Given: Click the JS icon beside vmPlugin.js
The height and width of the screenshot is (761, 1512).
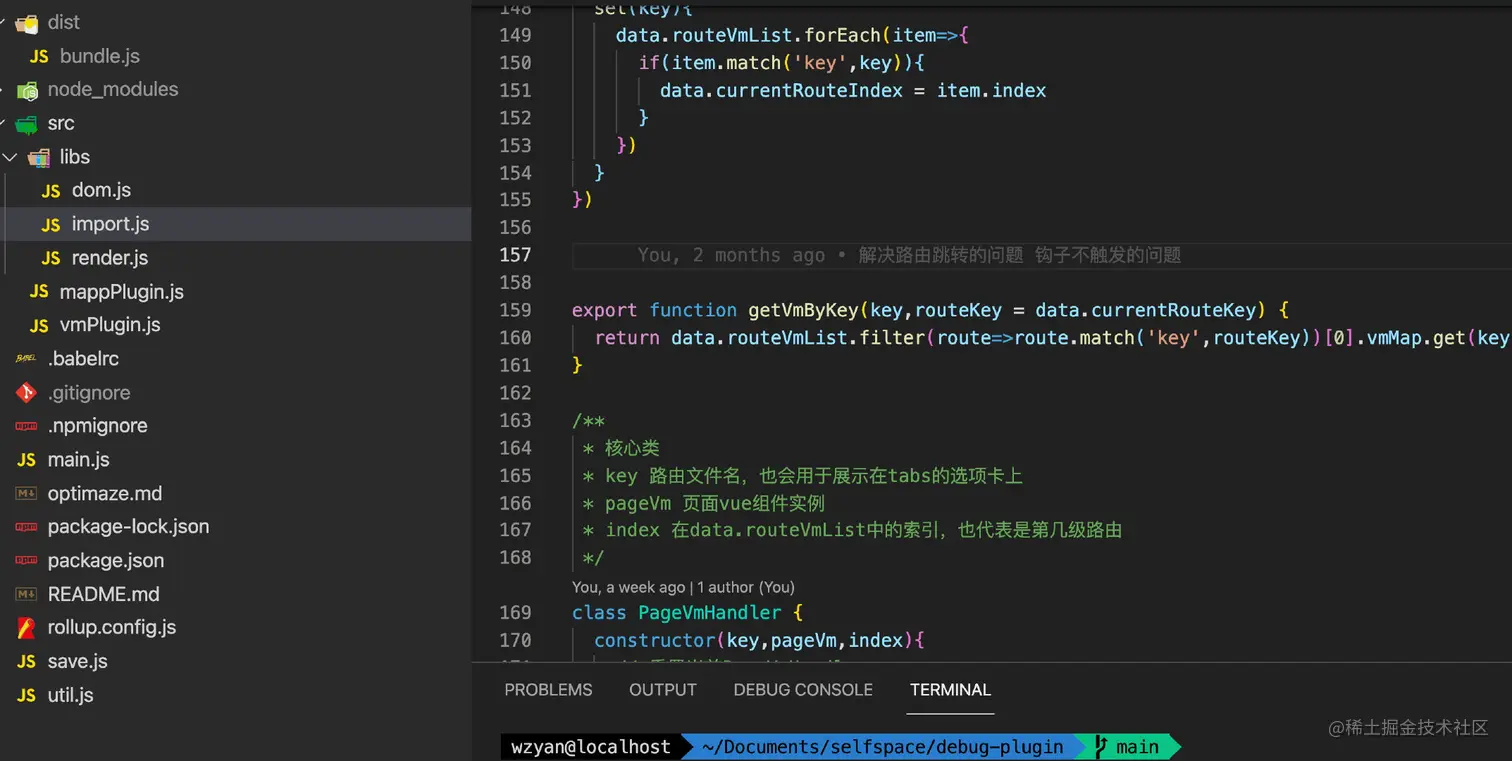Looking at the screenshot, I should point(39,326).
